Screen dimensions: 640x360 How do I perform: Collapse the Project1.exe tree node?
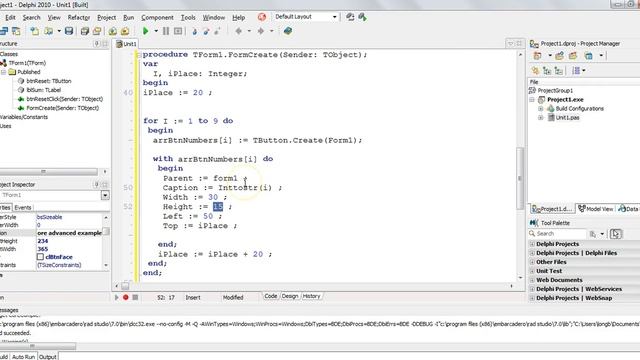point(532,100)
